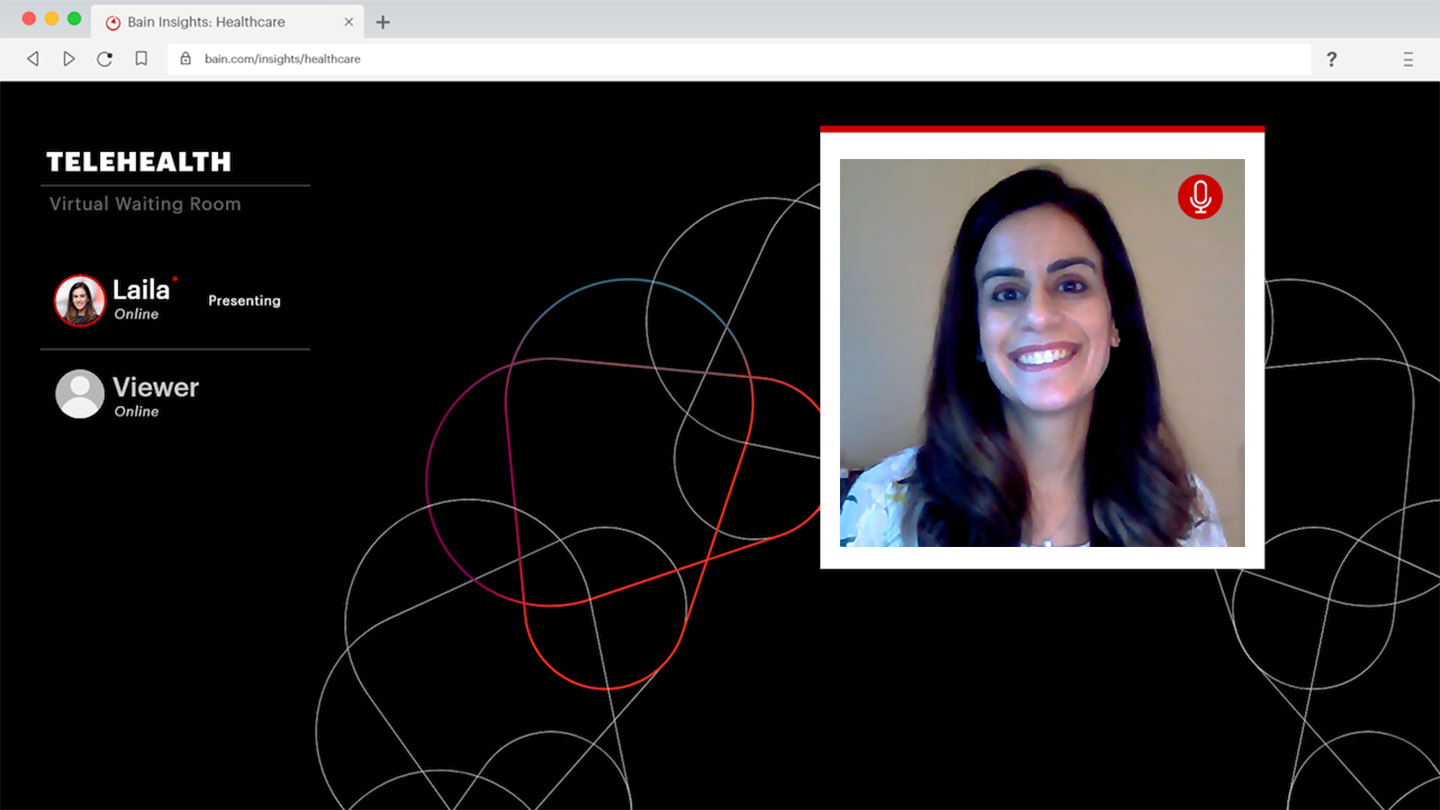
Task: Click the Virtual Waiting Room subtitle
Action: (145, 204)
